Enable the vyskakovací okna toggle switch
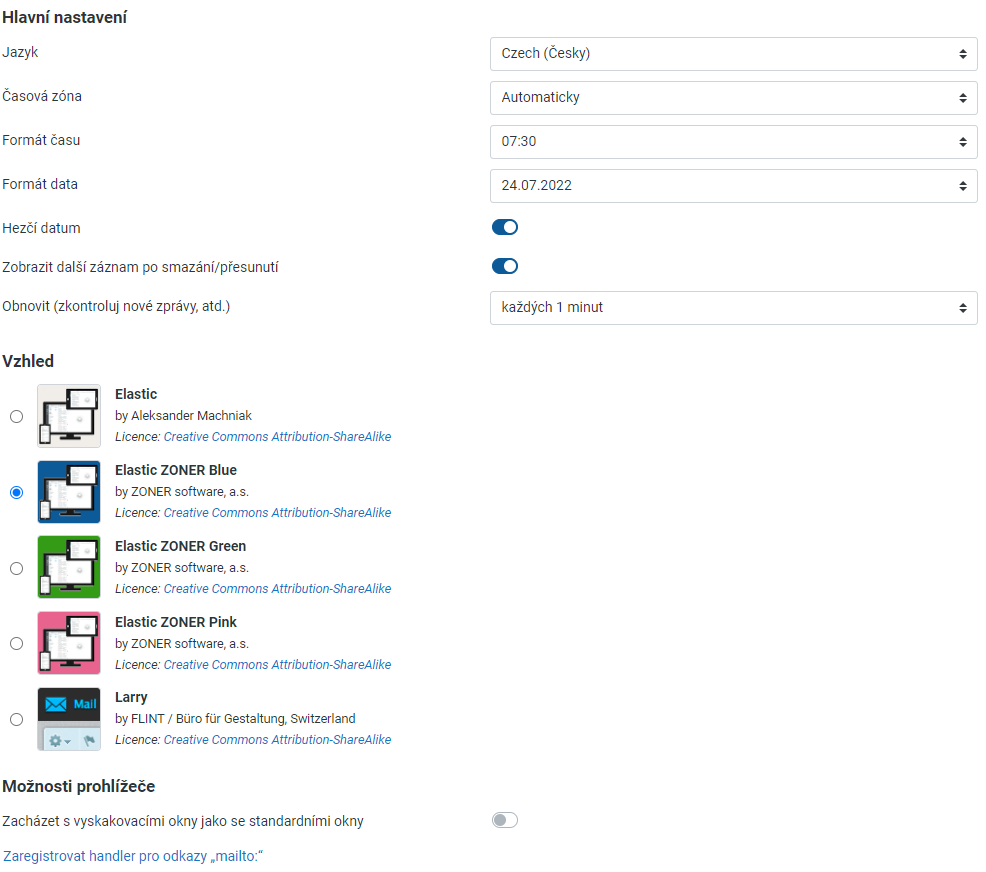986x872 pixels. 505,820
